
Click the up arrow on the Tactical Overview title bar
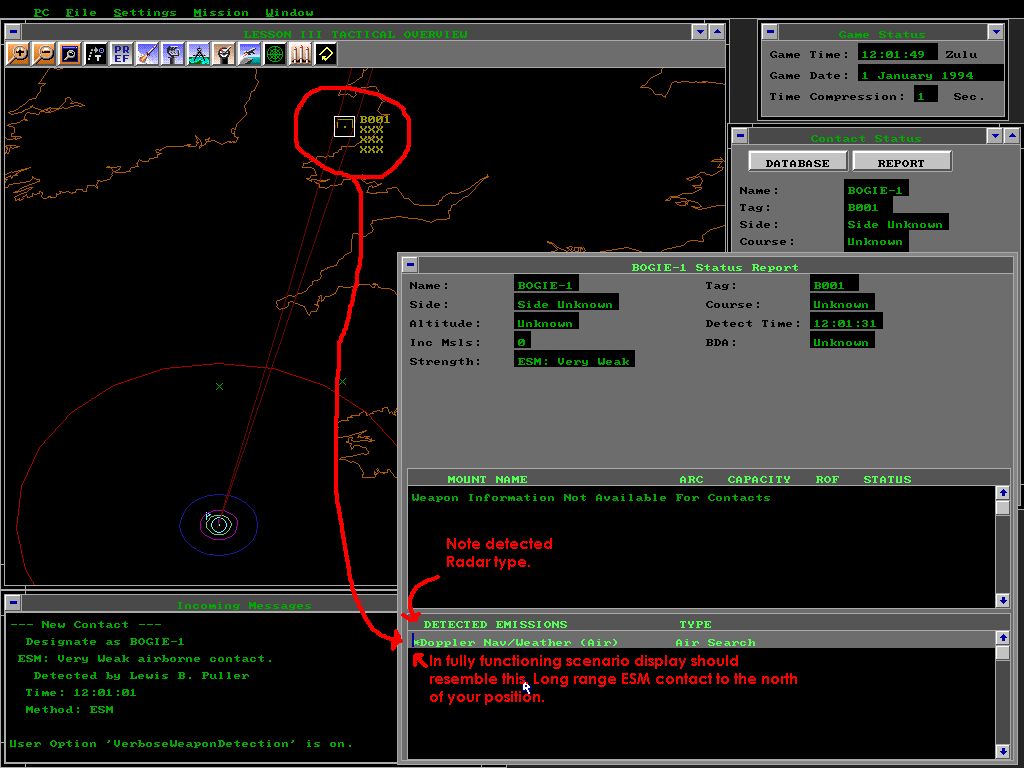pos(717,32)
